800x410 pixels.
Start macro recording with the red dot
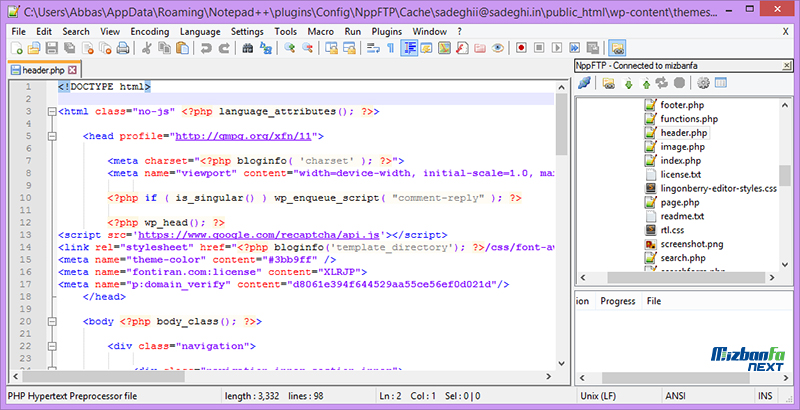coord(521,48)
